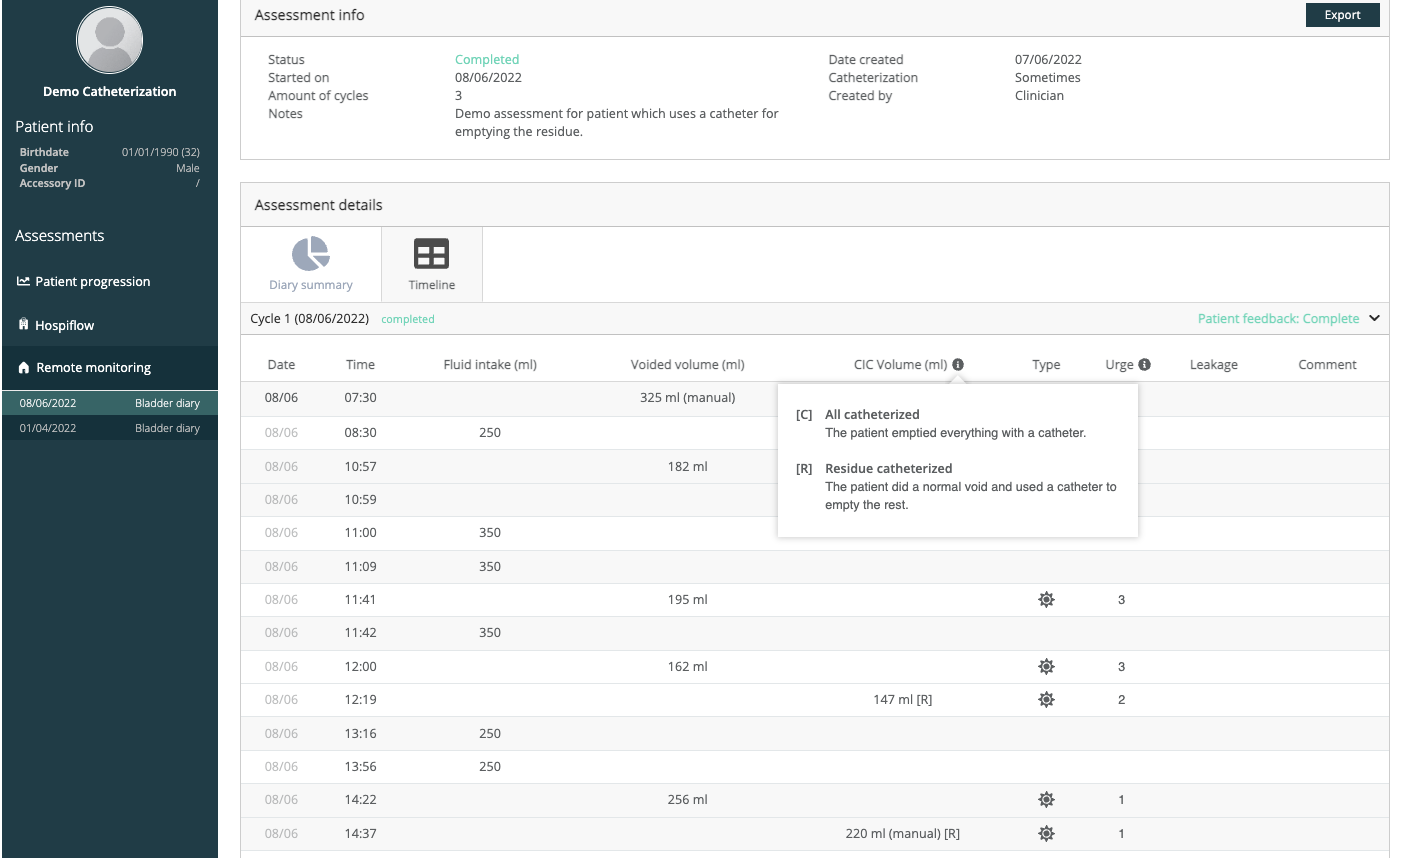
Task: Switch to the Timeline grid view
Action: coord(432,264)
